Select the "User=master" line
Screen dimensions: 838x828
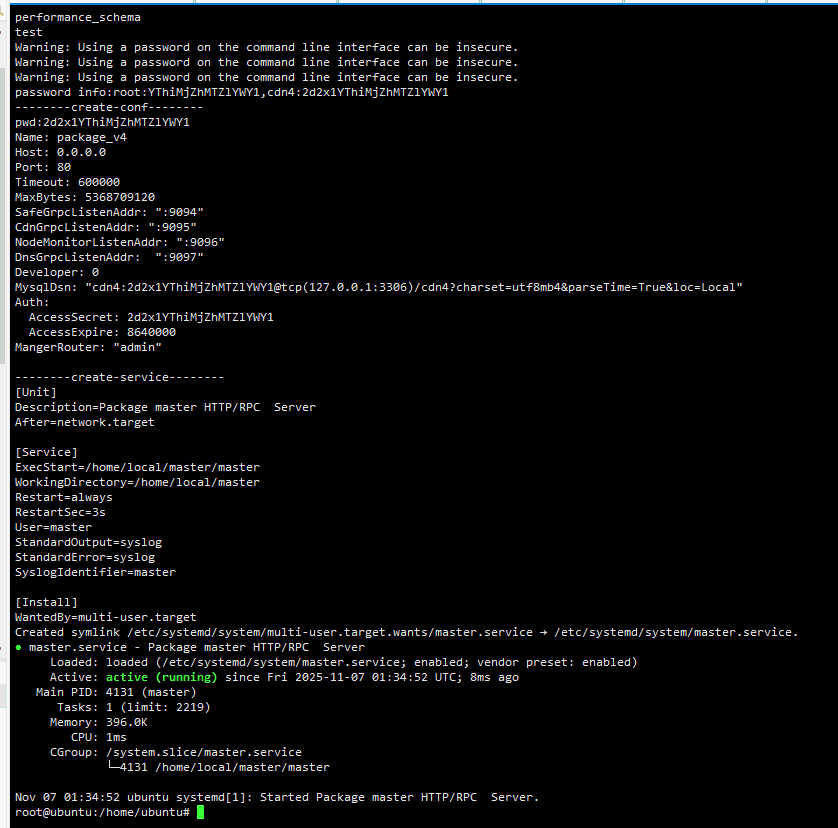click(53, 527)
